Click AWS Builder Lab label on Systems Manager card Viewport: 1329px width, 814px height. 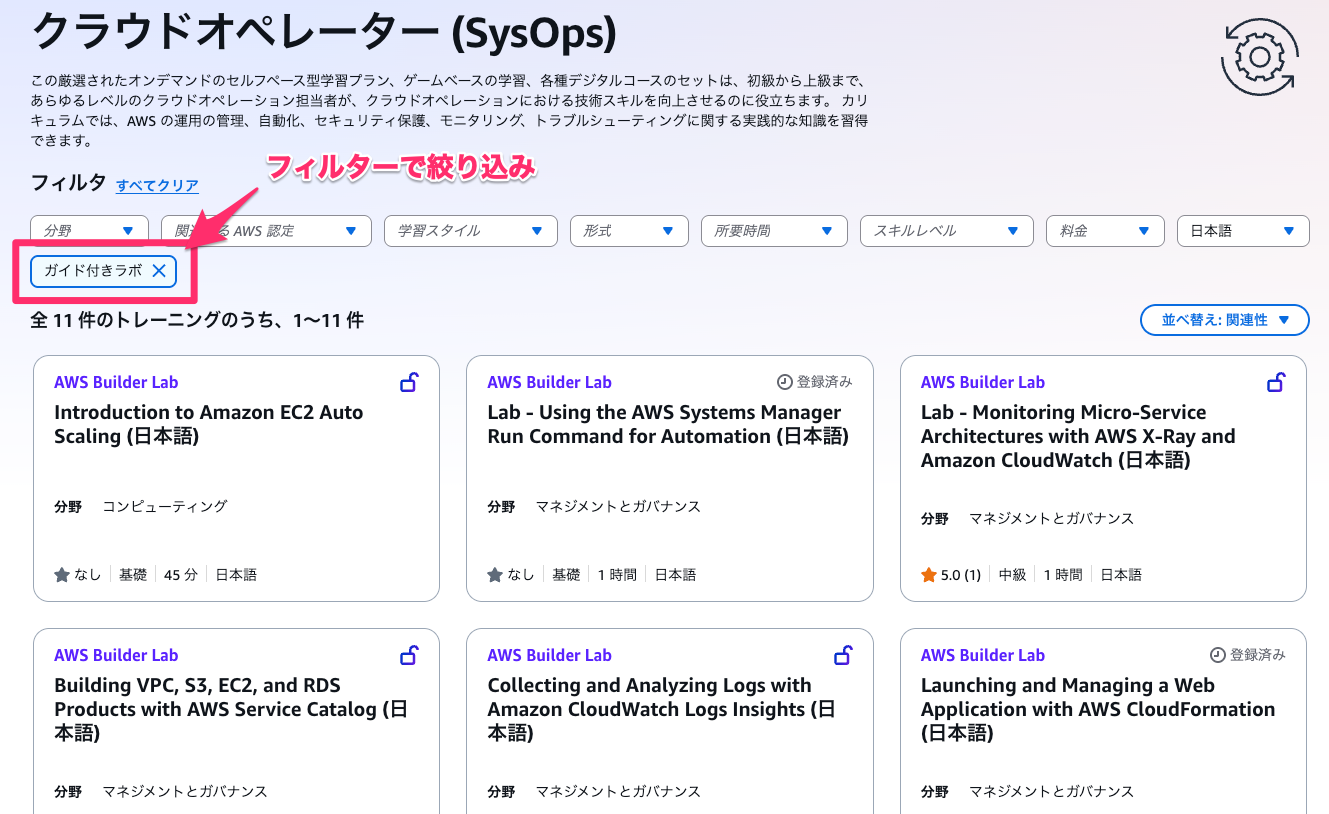click(x=549, y=382)
